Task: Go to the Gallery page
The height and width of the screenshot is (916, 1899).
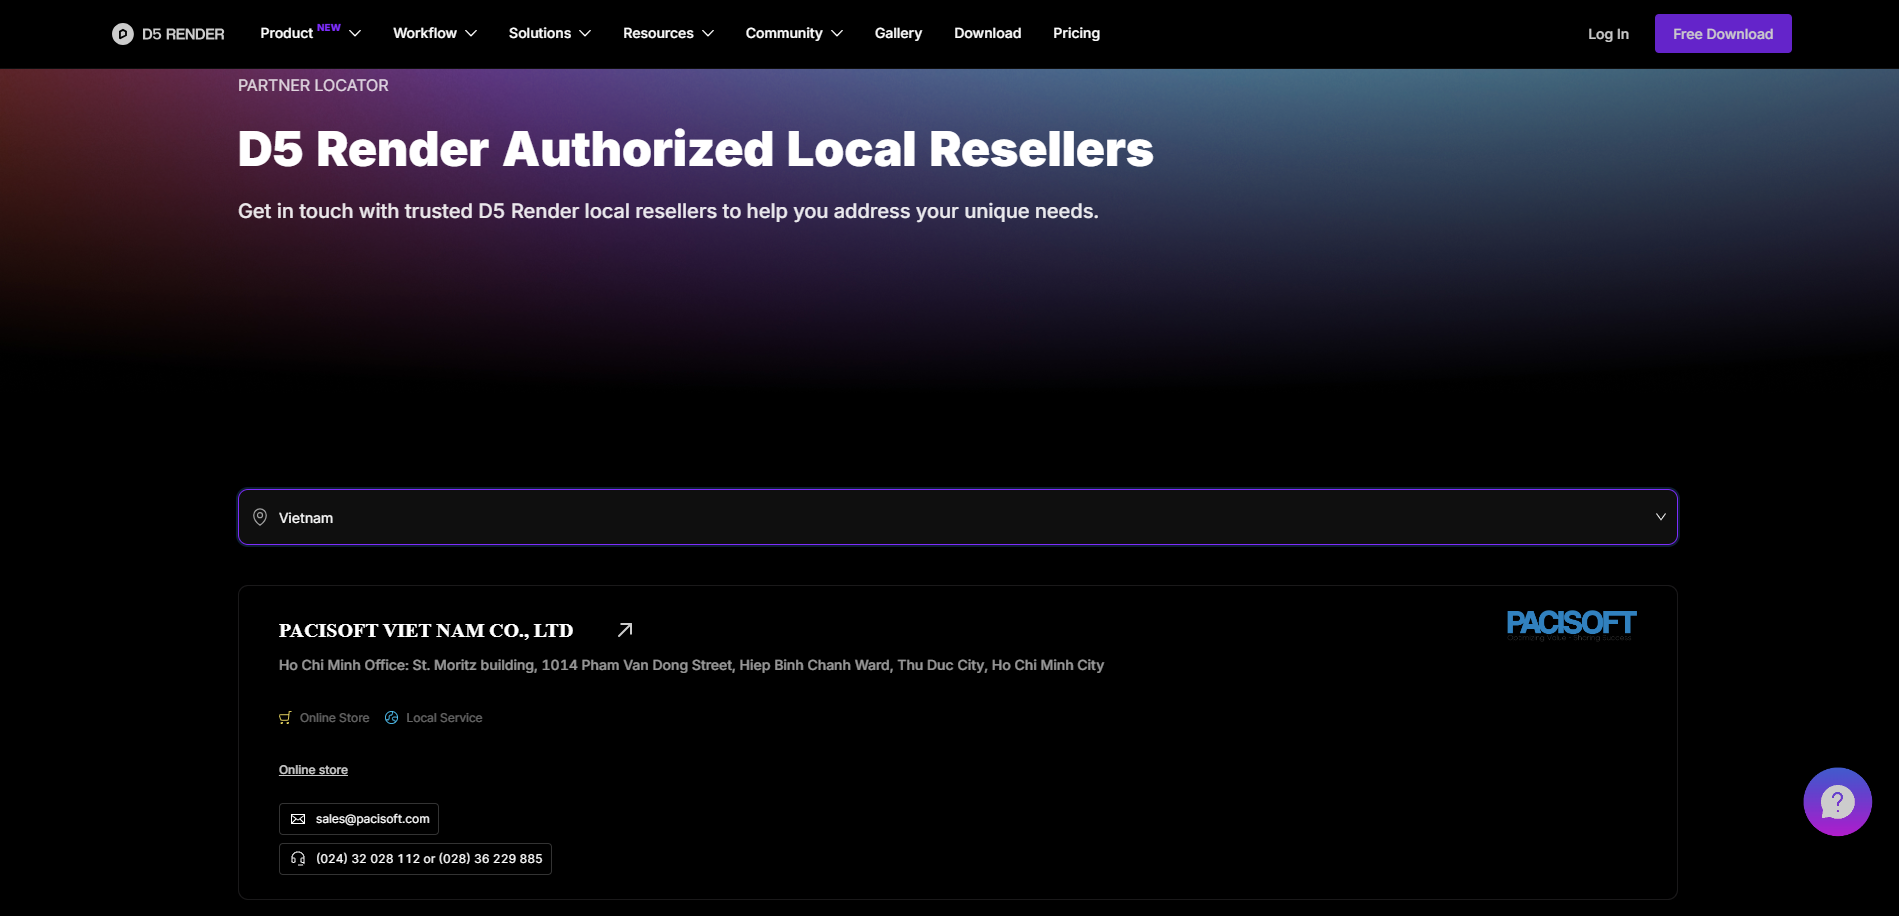Action: coord(898,33)
